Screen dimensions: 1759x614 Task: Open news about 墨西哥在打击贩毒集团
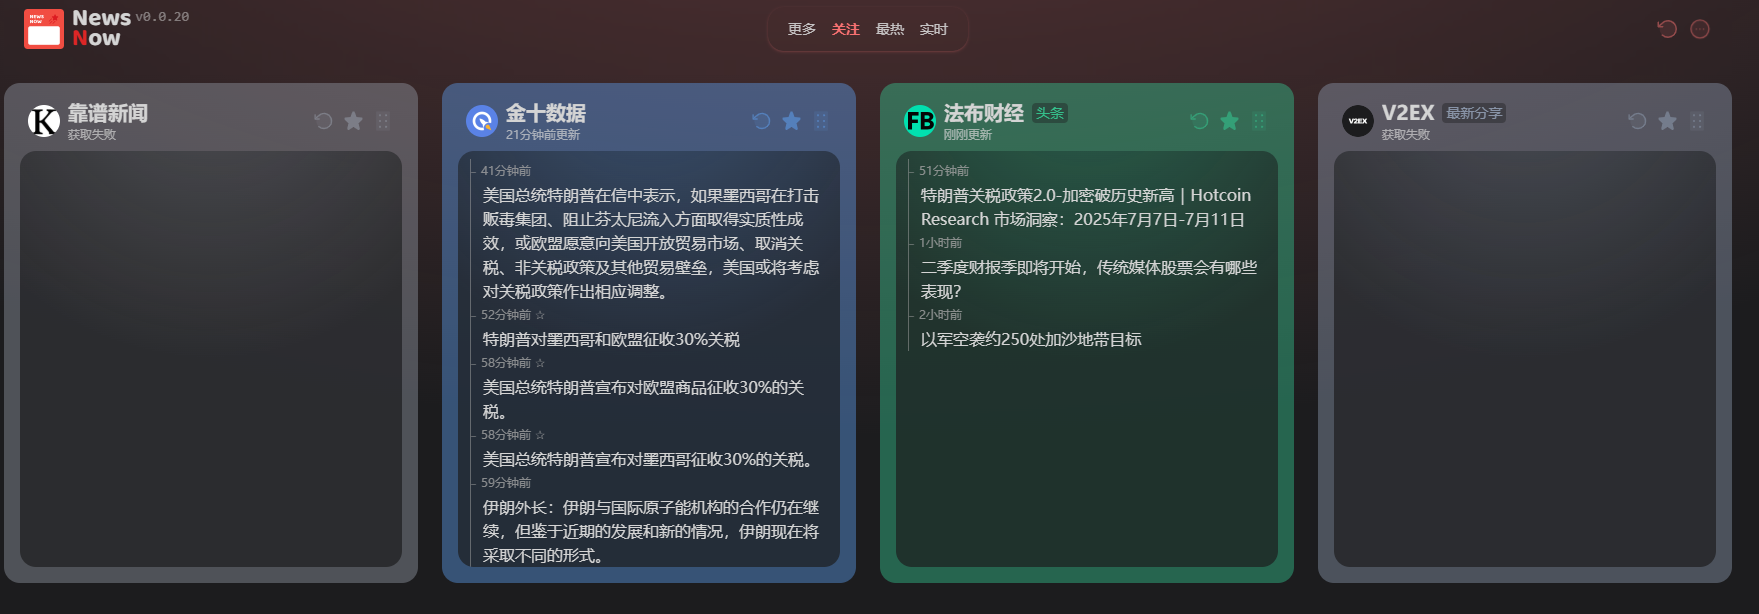tap(651, 243)
